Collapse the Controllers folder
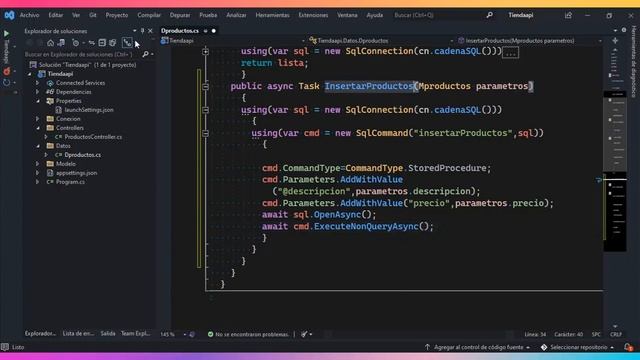Screen dimensions: 640x360 click(38, 128)
